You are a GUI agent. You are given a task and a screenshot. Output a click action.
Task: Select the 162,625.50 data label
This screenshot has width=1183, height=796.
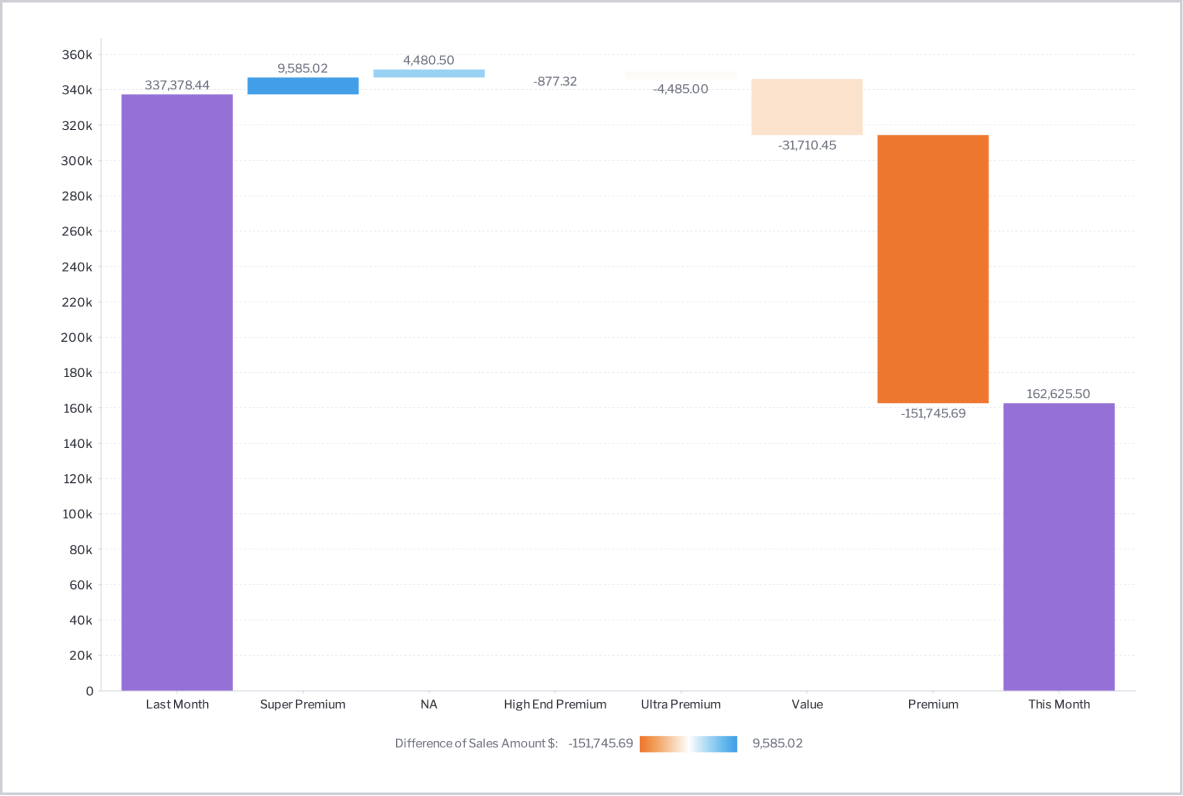click(1059, 394)
